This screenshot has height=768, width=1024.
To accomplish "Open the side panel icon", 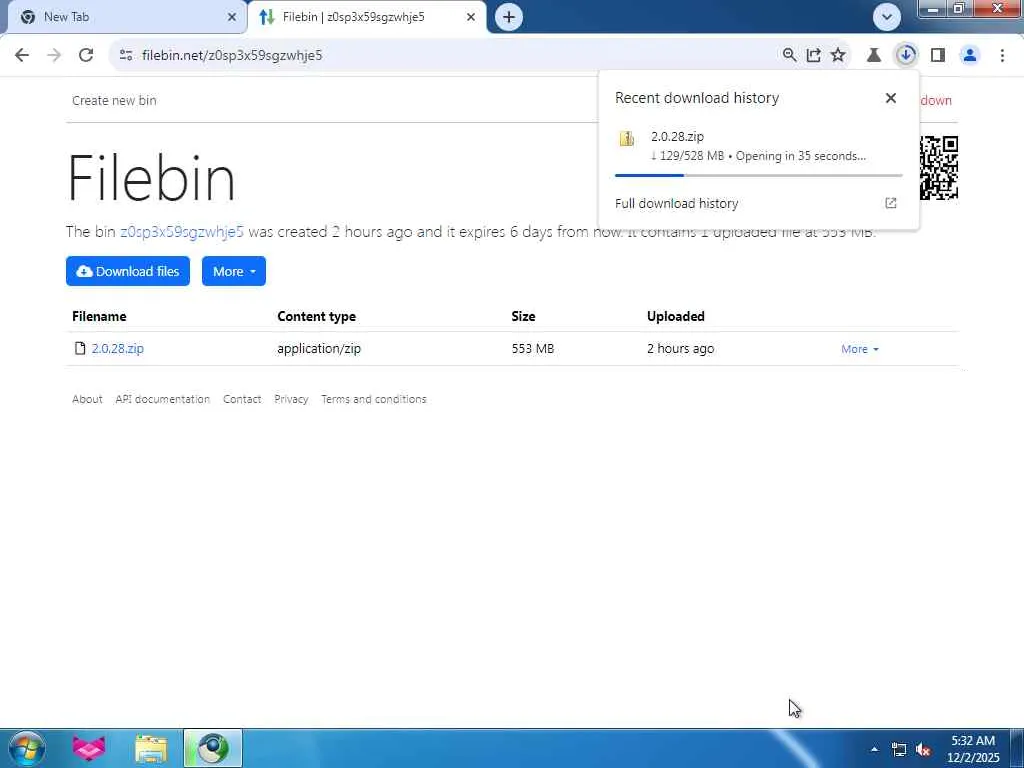I will [x=938, y=56].
